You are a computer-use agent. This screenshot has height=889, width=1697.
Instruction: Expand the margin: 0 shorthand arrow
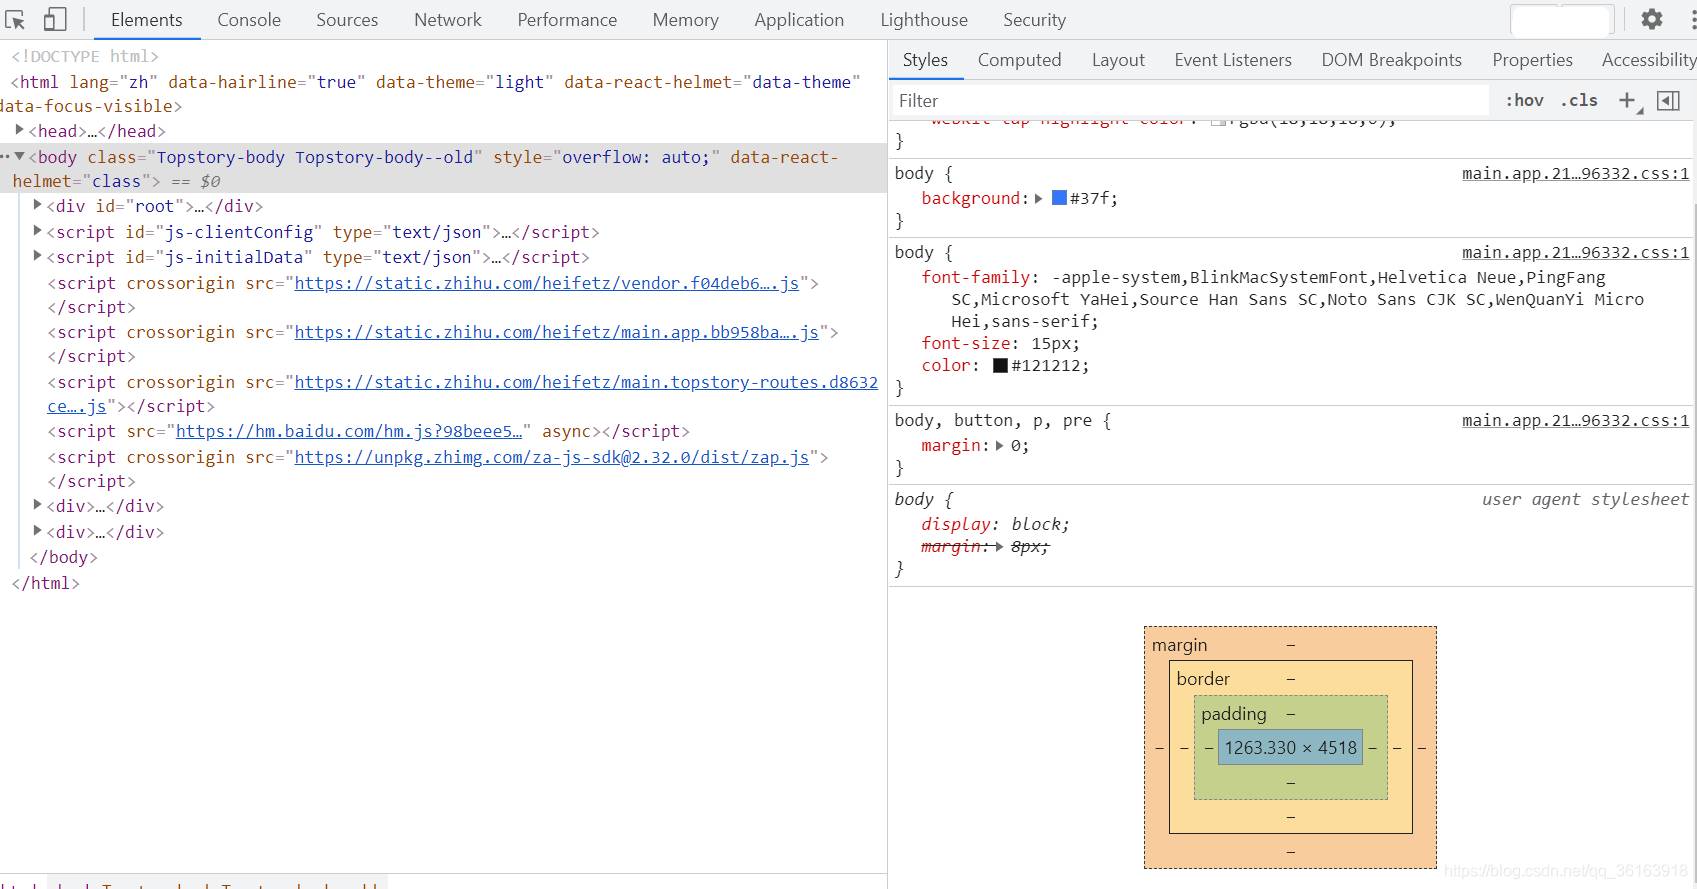click(999, 445)
